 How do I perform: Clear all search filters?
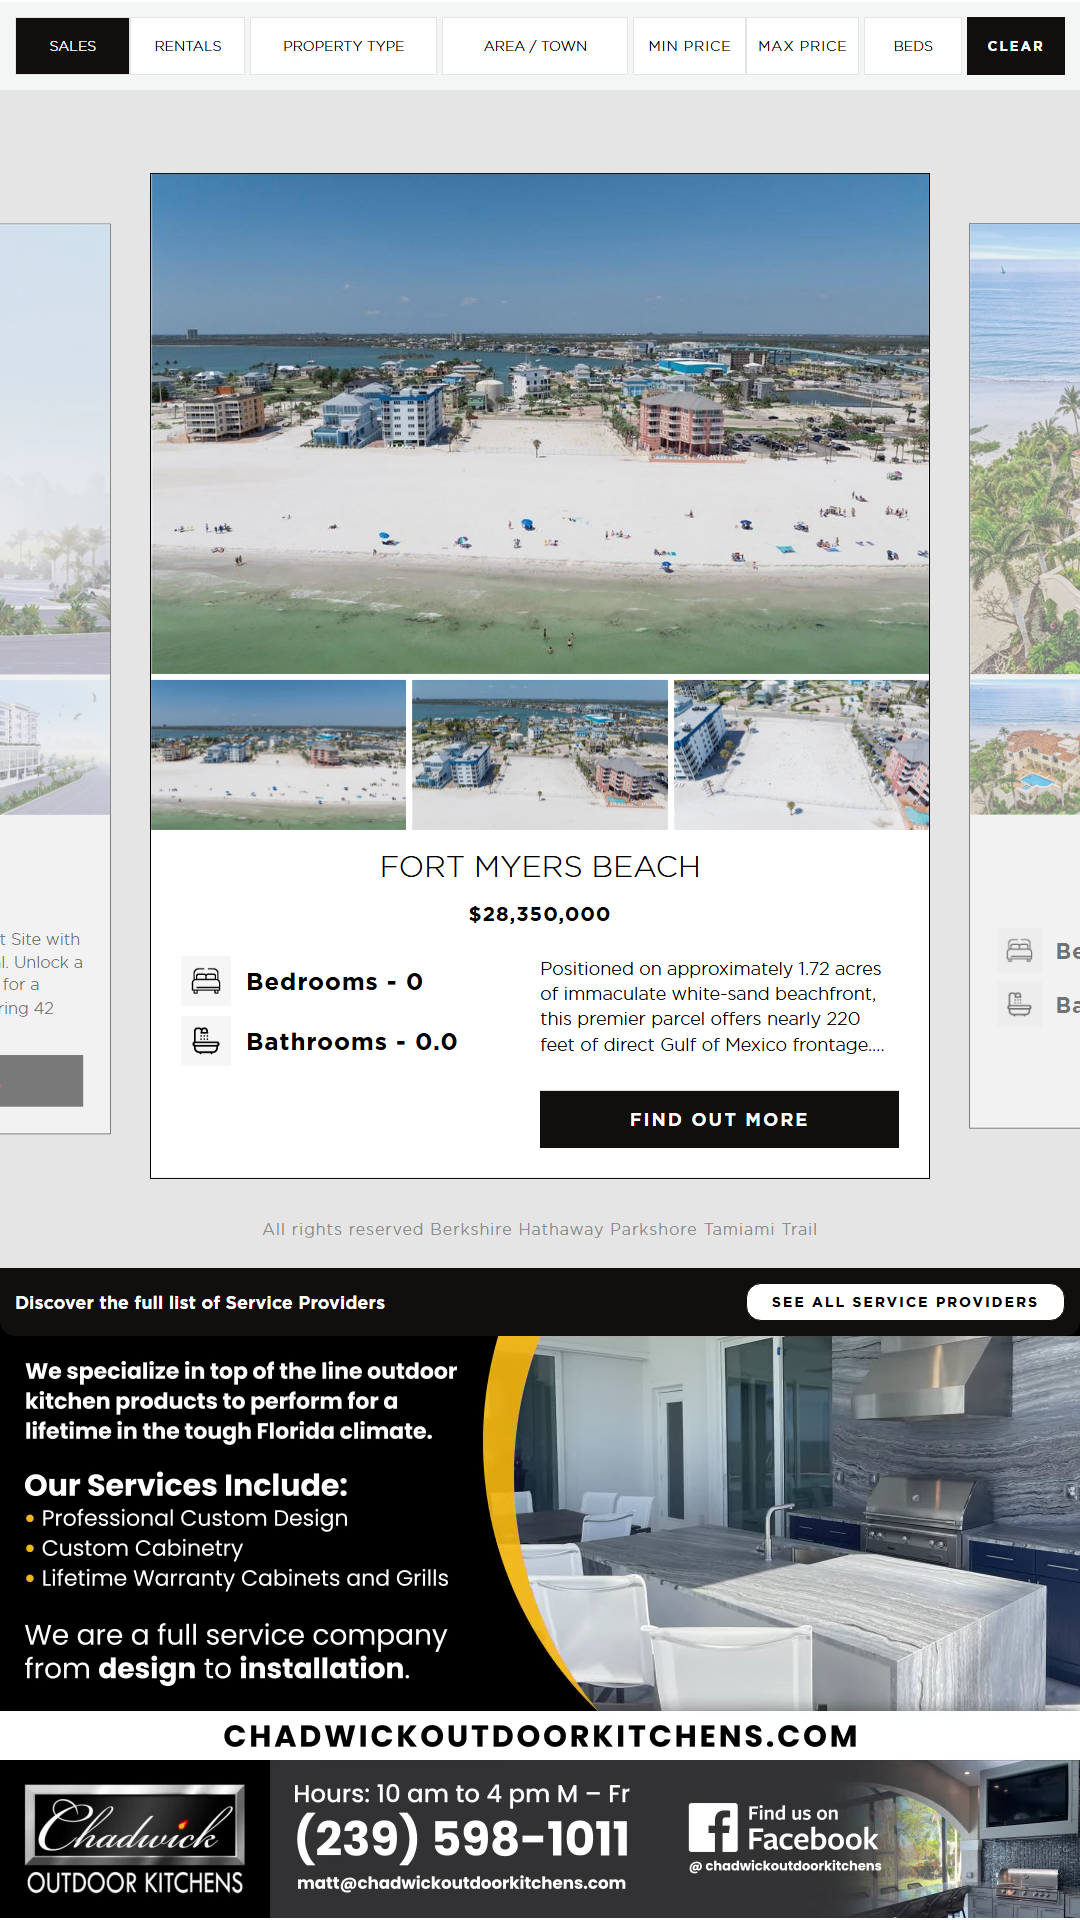click(x=1015, y=46)
